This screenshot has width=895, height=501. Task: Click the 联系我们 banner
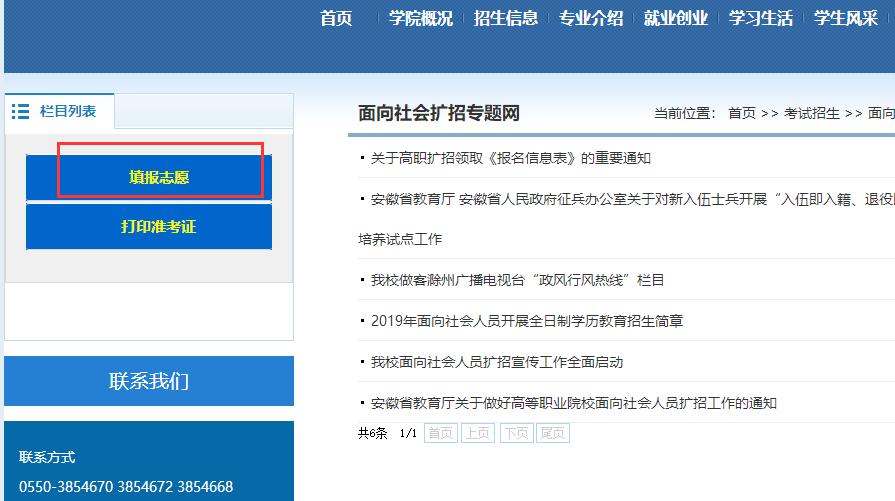point(149,381)
